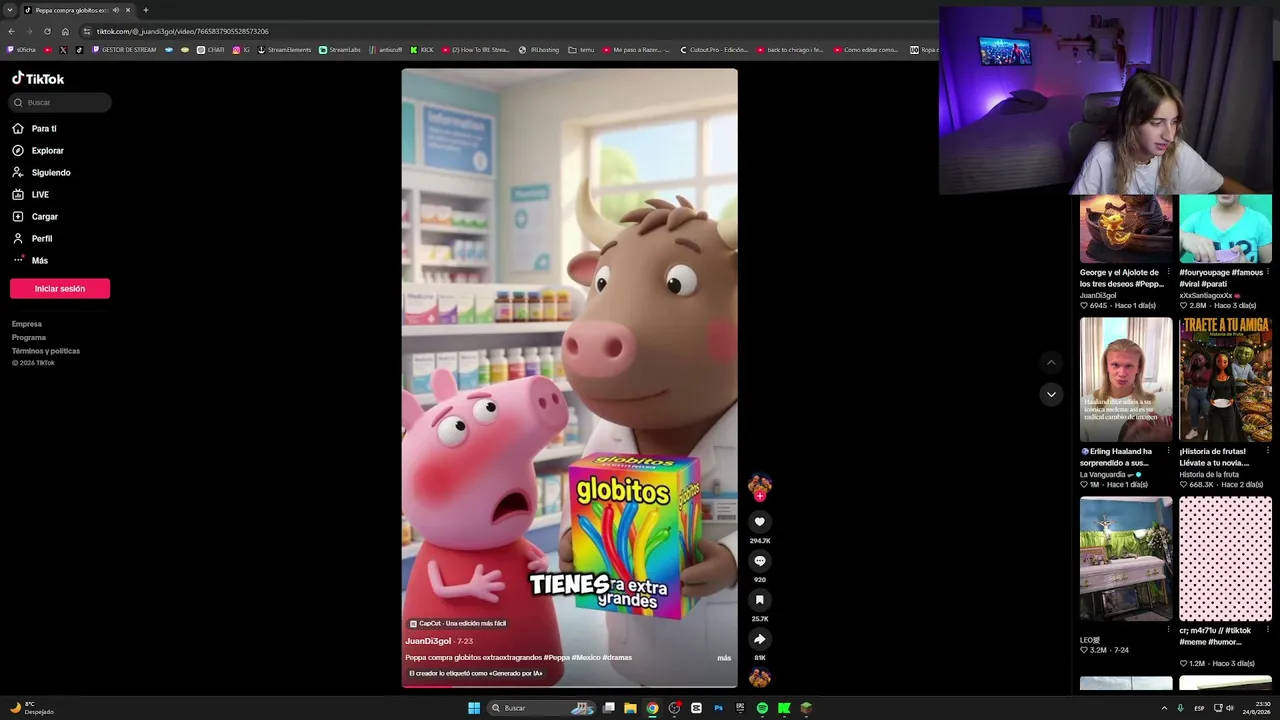Click the browser address bar URL
The height and width of the screenshot is (720, 1280).
(183, 31)
